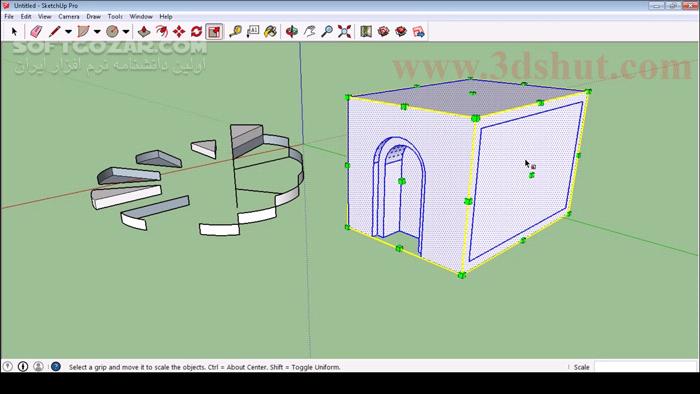Open the View menu
Screen dimensions: 700x394
coord(45,17)
